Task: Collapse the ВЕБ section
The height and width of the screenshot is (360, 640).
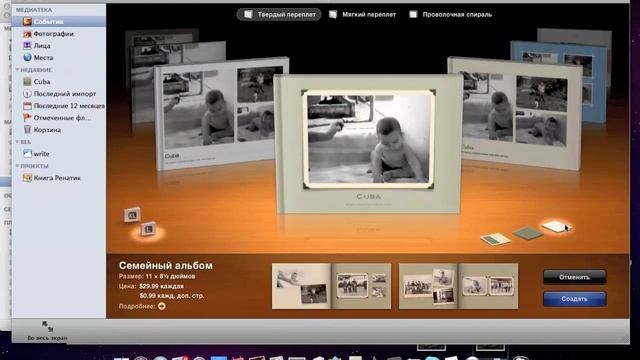Action: click(x=18, y=142)
